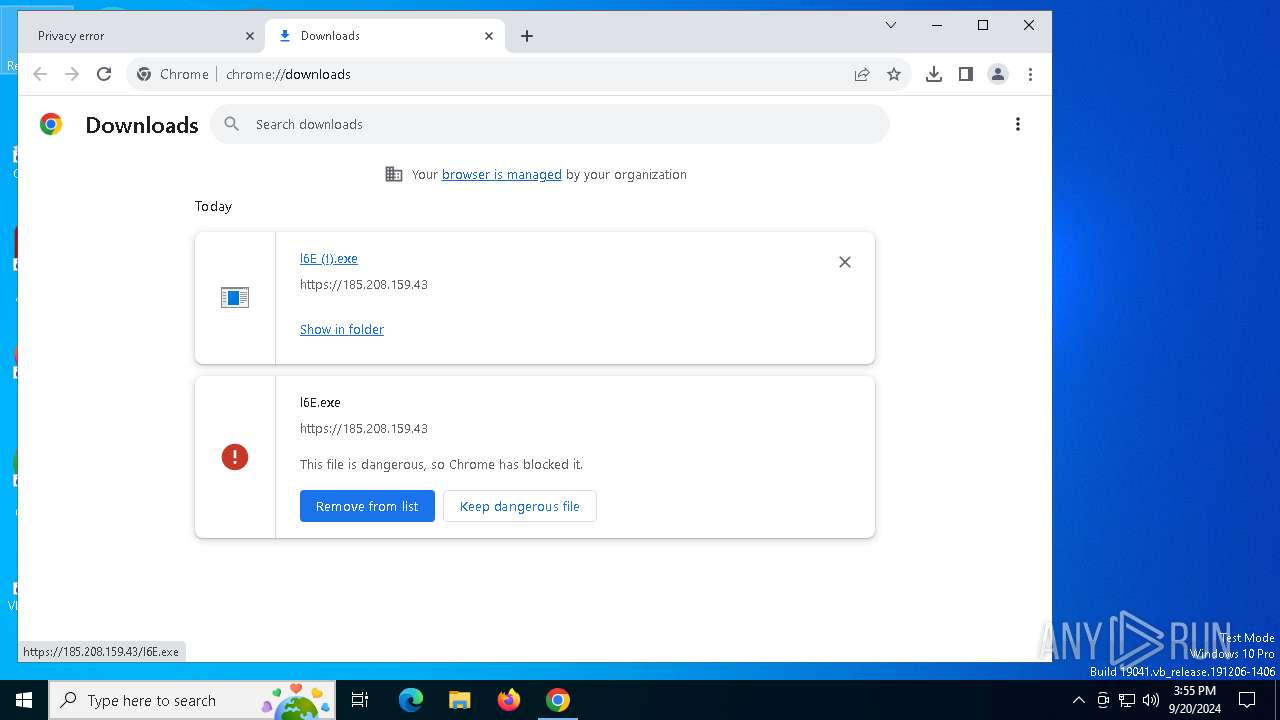Open the toolbar downloads icon

tap(934, 74)
